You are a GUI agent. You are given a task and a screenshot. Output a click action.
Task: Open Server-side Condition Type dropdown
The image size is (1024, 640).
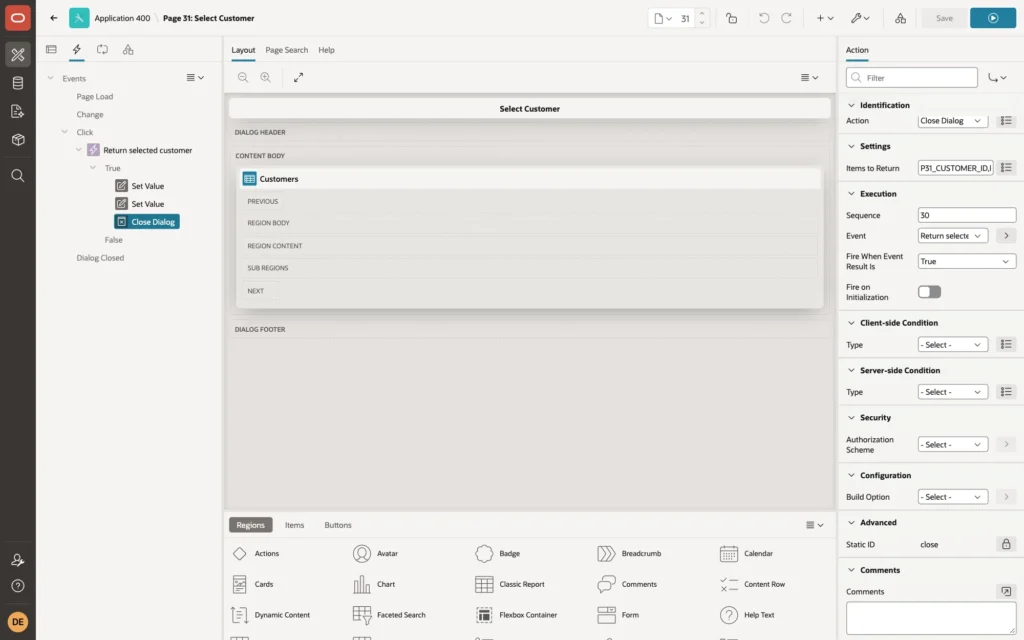(x=952, y=392)
